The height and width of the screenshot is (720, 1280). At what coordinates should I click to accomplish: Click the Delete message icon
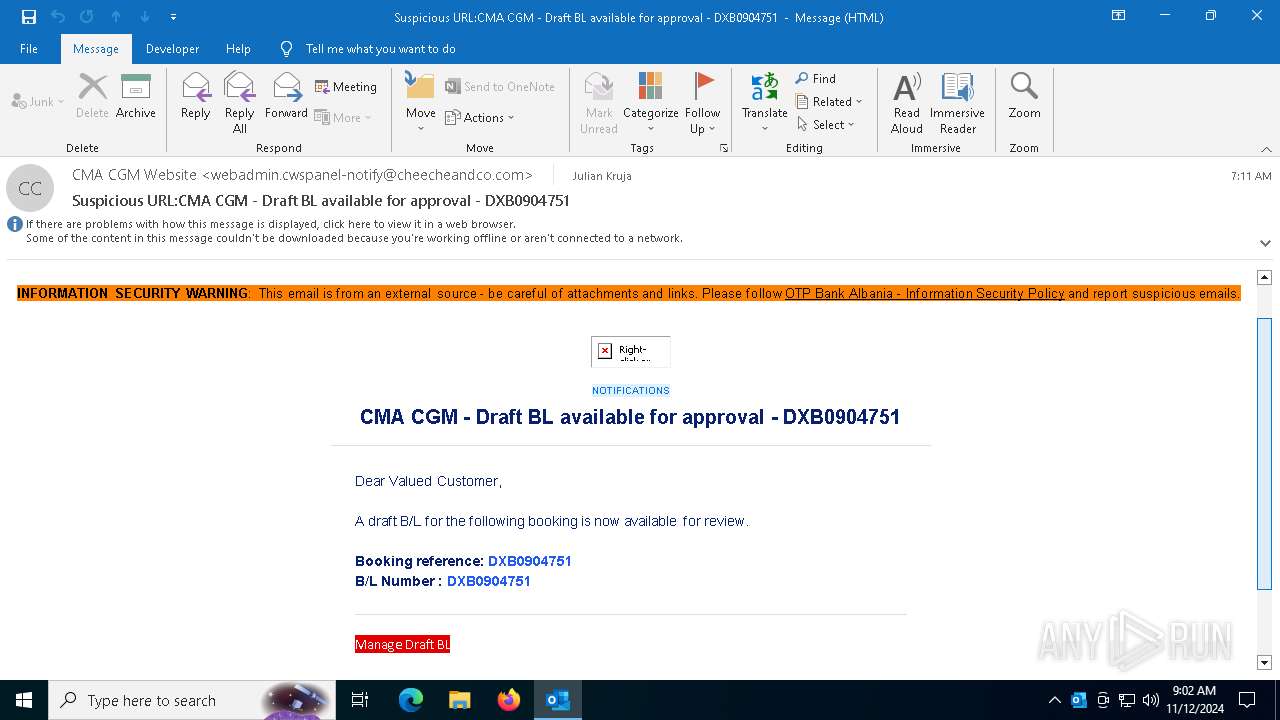point(93,96)
